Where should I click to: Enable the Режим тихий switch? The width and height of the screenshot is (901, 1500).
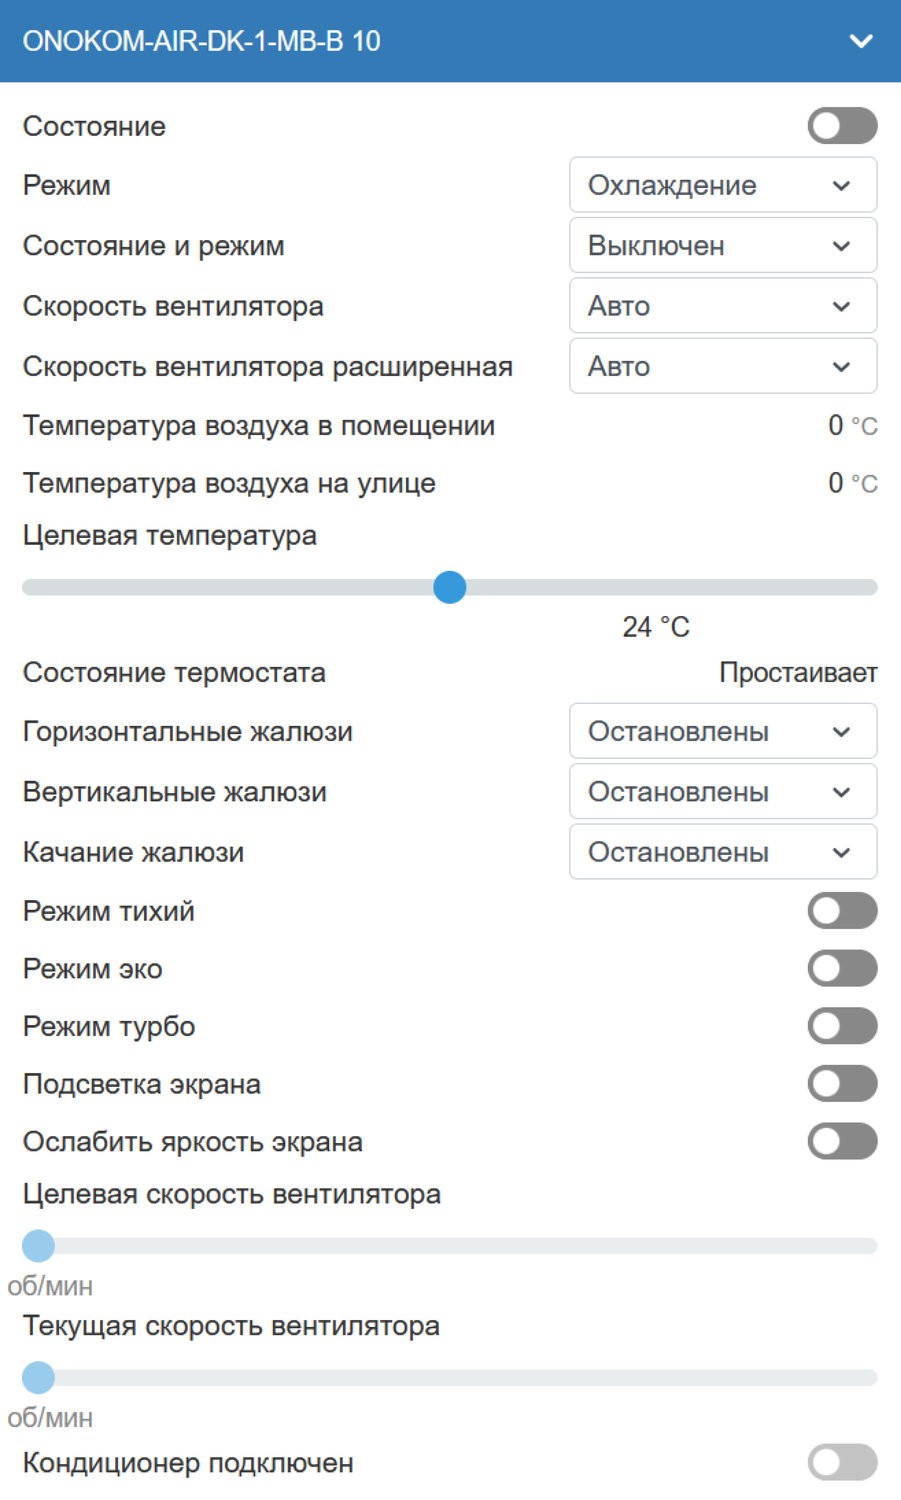[x=842, y=911]
